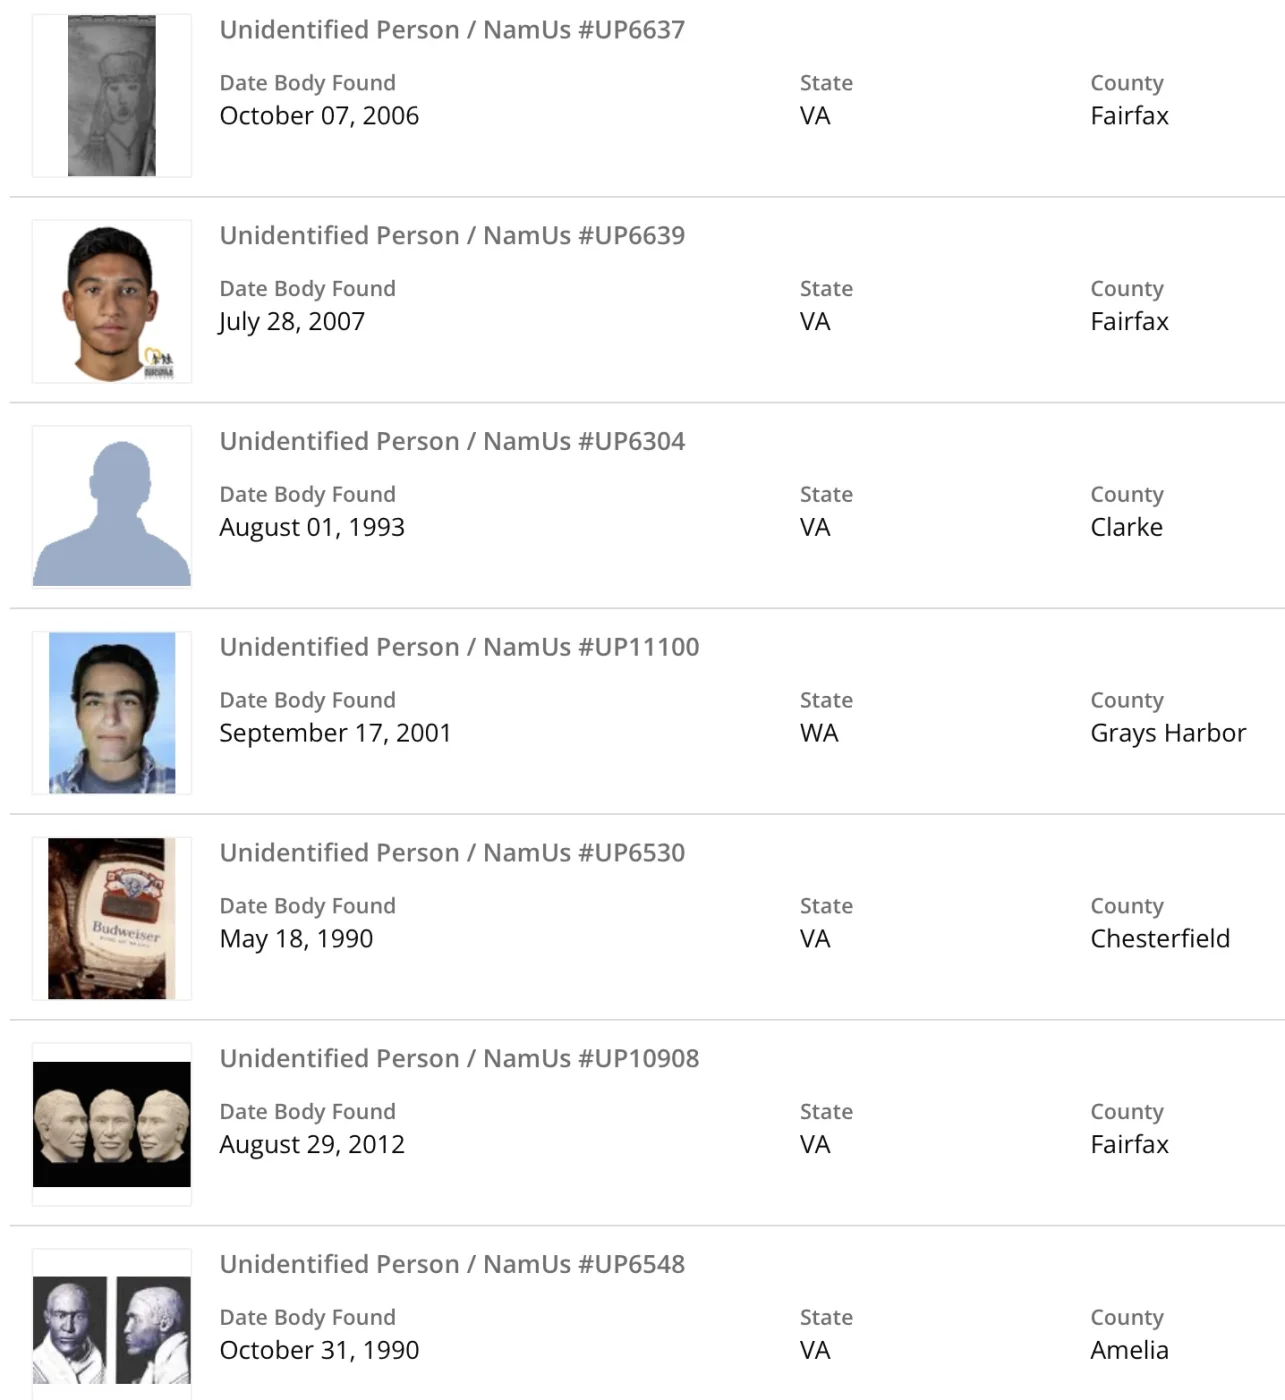
Task: Select the blank silhouette placeholder for UP6304
Action: pos(111,508)
